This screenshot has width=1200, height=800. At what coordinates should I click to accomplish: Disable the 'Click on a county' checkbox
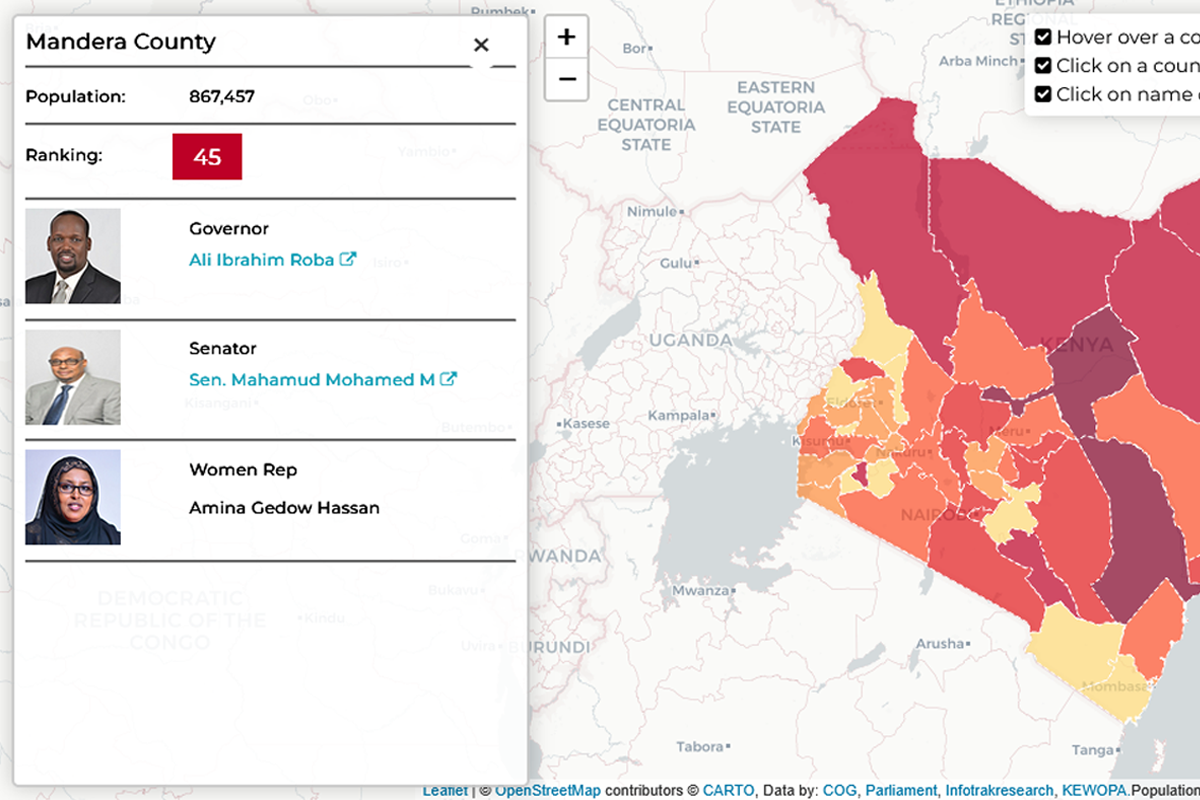pyautogui.click(x=1043, y=65)
